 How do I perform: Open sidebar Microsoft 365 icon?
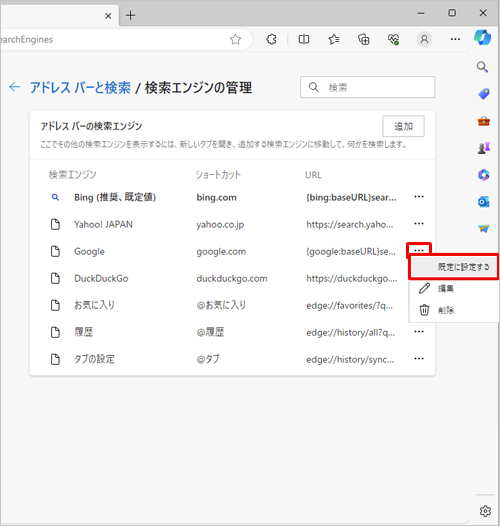pos(484,175)
